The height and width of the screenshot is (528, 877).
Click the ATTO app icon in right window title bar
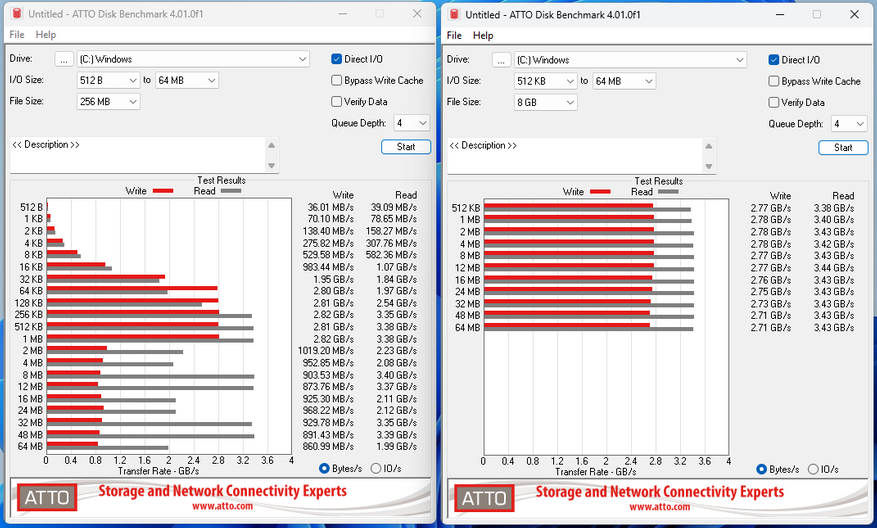click(x=454, y=15)
